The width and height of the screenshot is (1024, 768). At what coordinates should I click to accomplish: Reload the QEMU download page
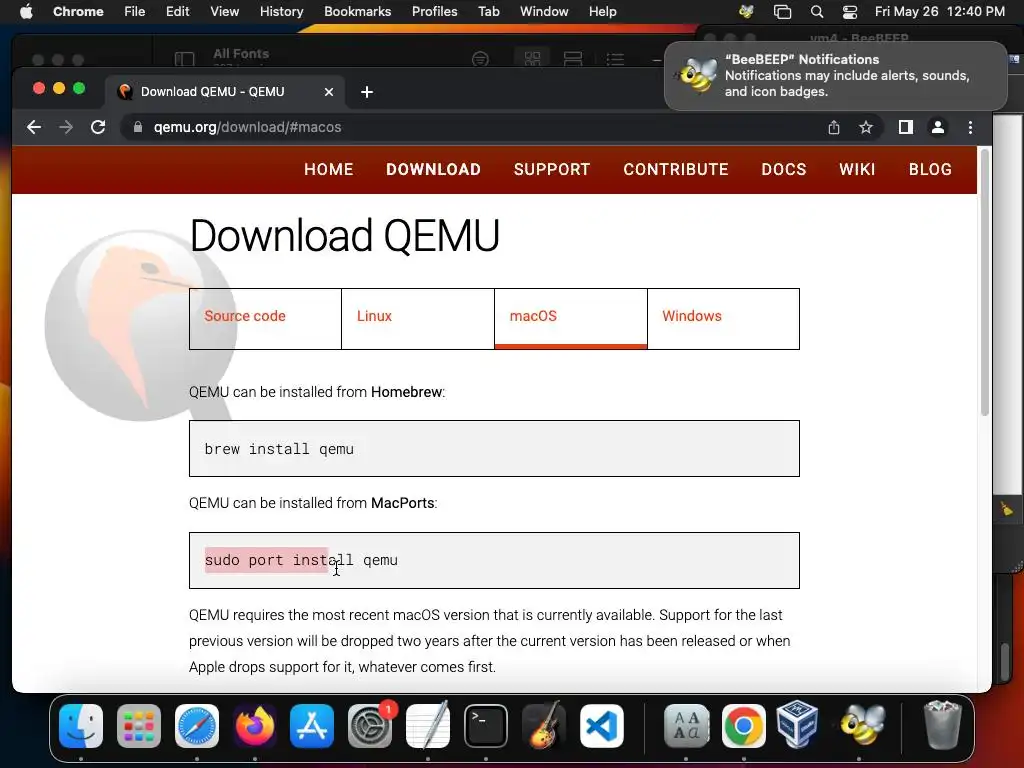(98, 127)
